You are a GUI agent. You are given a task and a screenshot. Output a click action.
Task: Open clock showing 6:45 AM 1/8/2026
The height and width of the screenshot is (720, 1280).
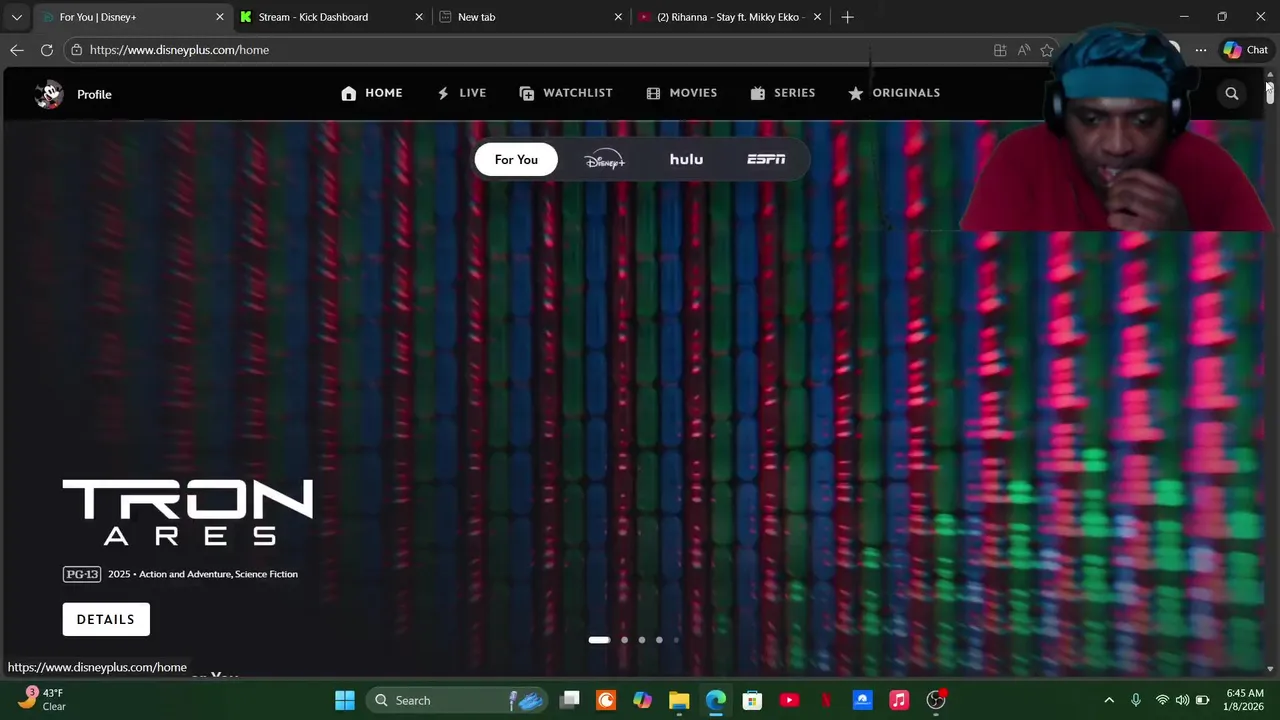1245,699
